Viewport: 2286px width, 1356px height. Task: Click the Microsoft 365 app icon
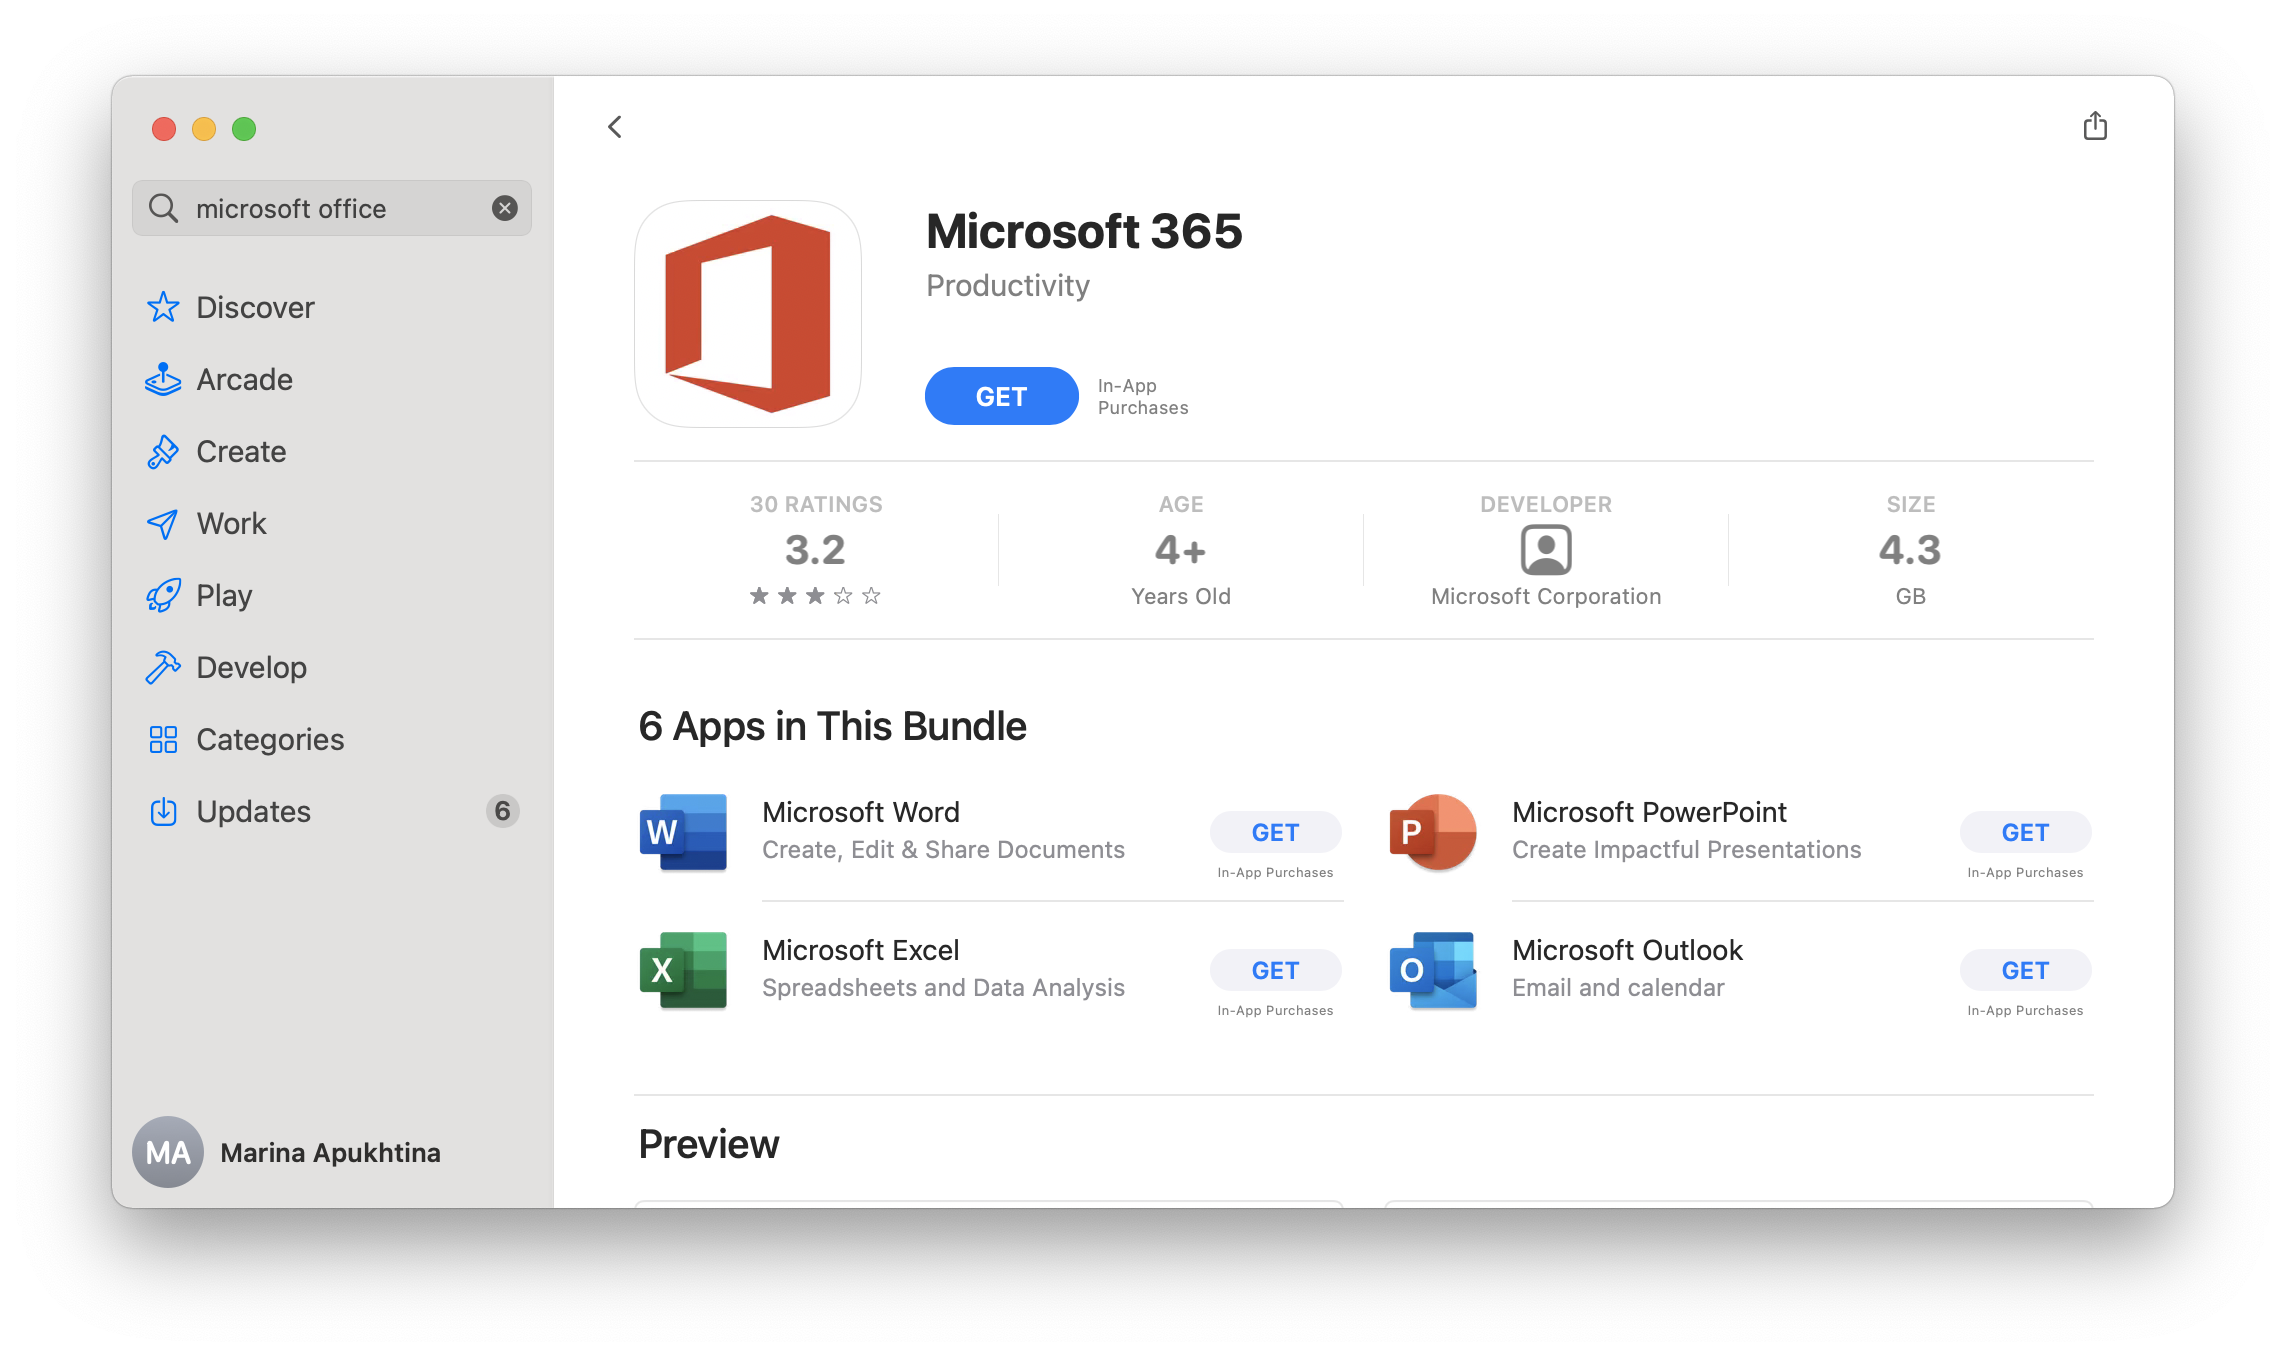click(748, 314)
